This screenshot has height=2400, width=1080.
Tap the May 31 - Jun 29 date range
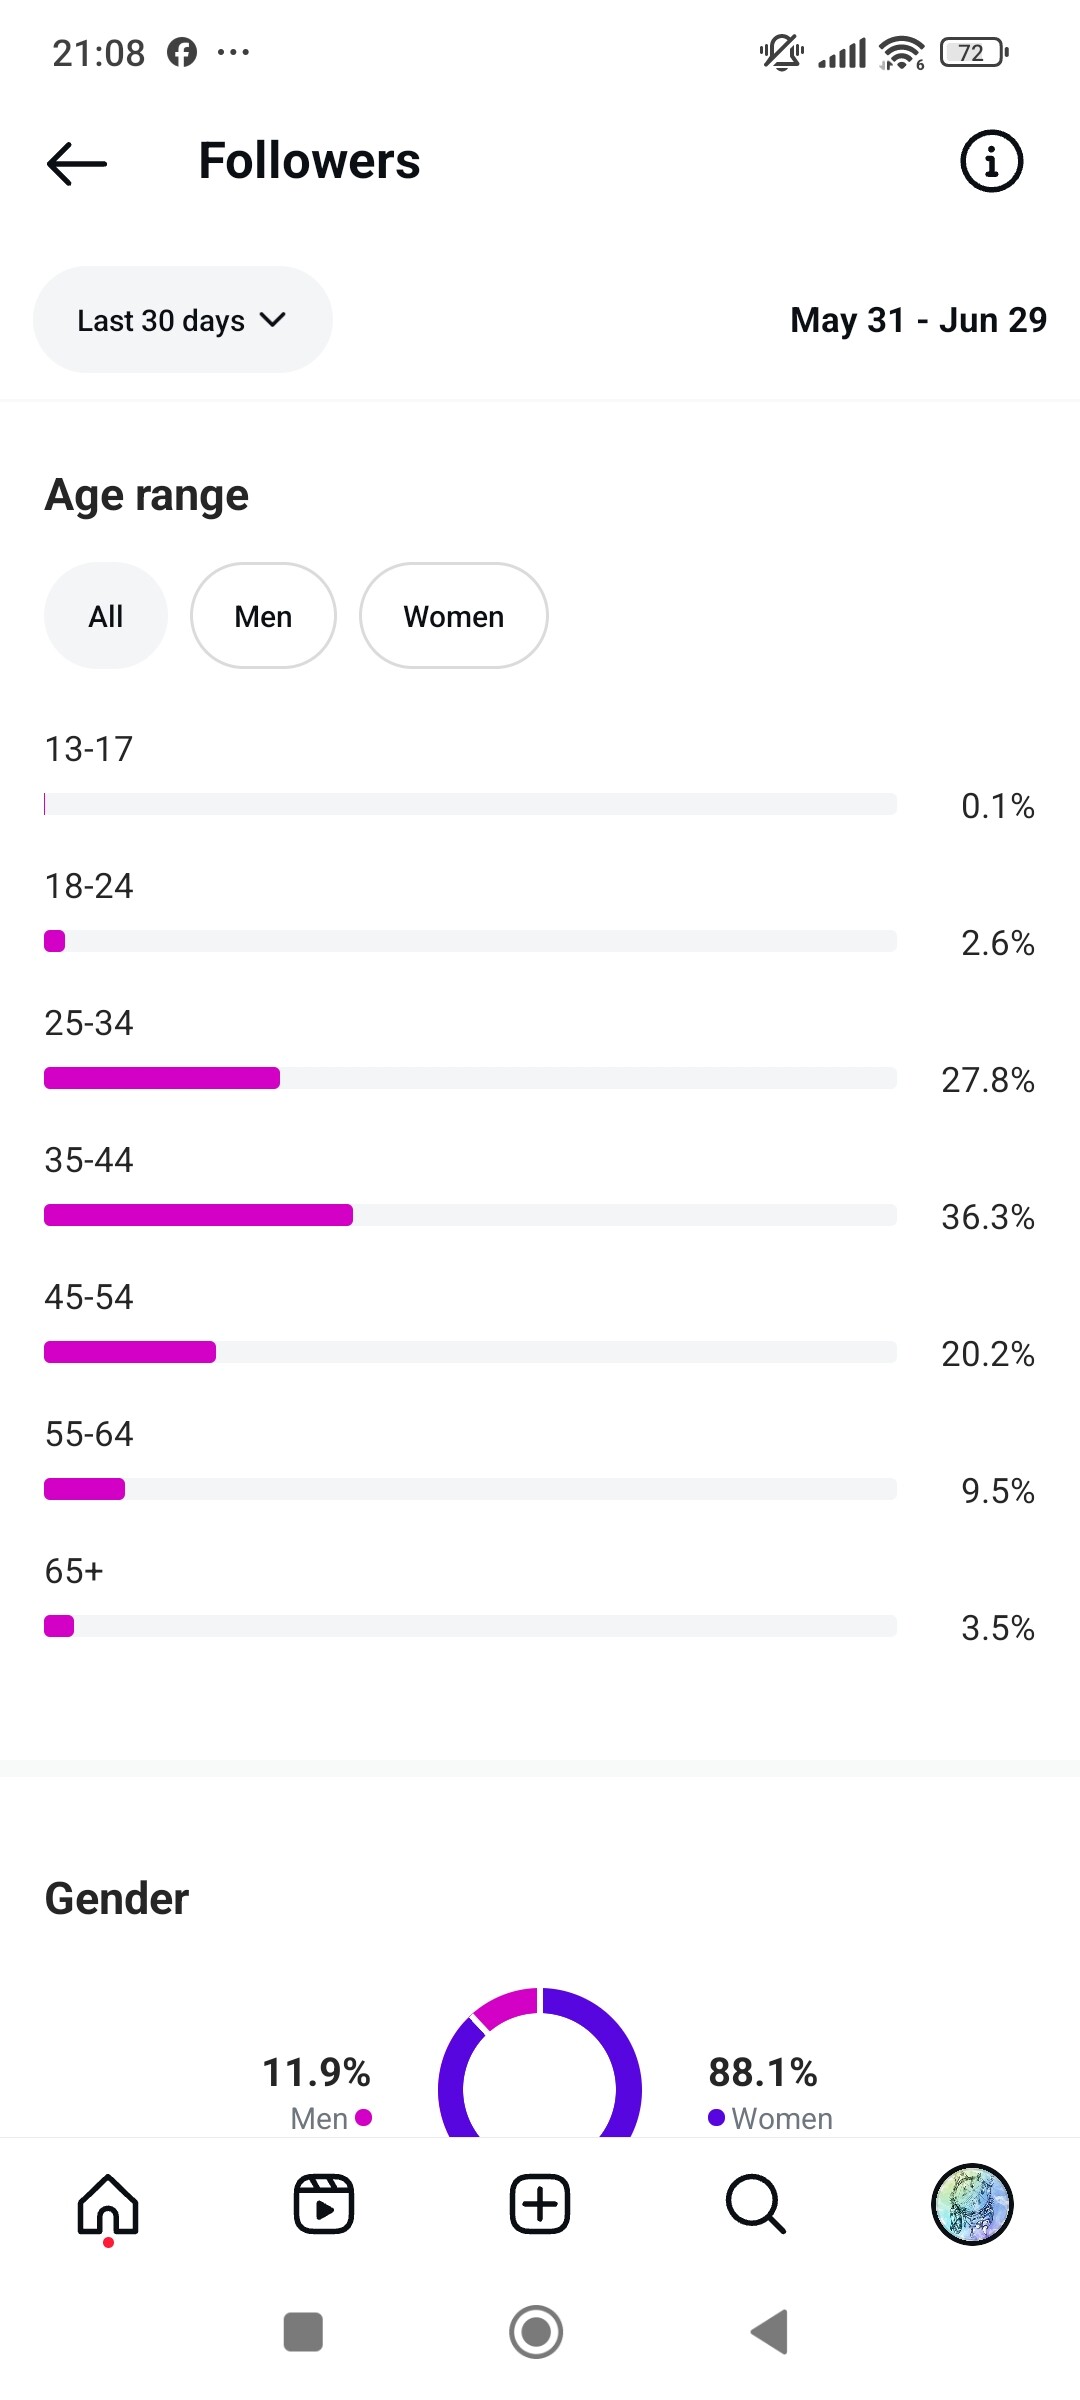tap(918, 320)
